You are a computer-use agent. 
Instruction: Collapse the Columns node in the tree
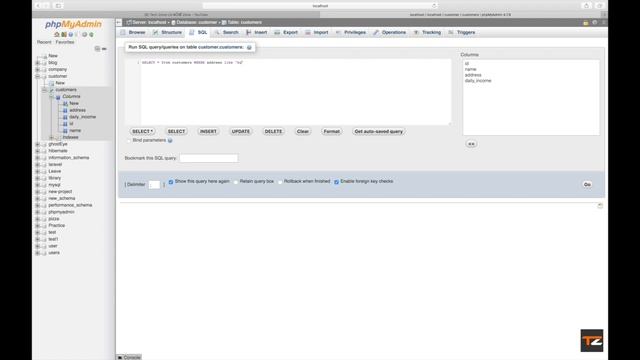51,97
